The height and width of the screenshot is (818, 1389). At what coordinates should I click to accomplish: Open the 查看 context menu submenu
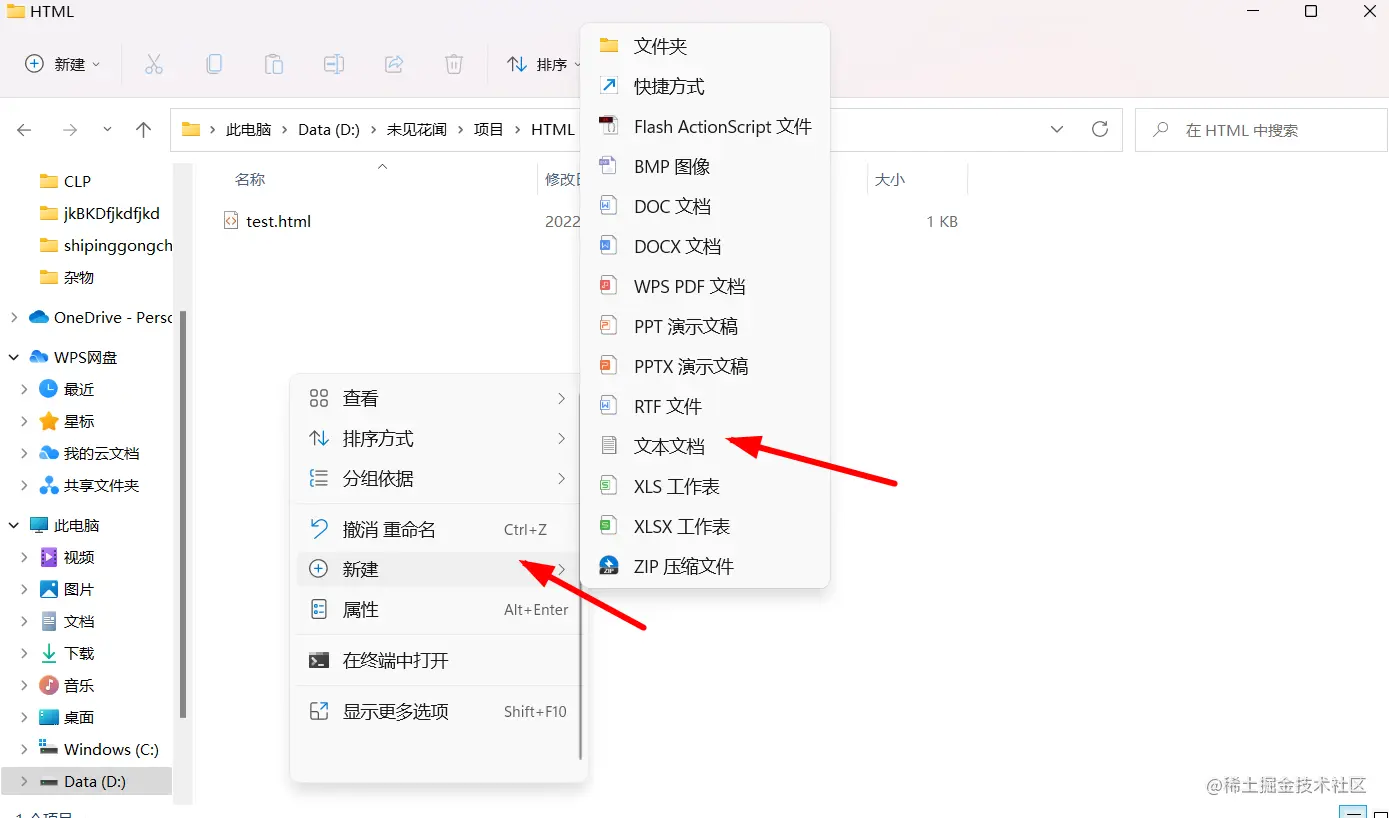pyautogui.click(x=438, y=398)
